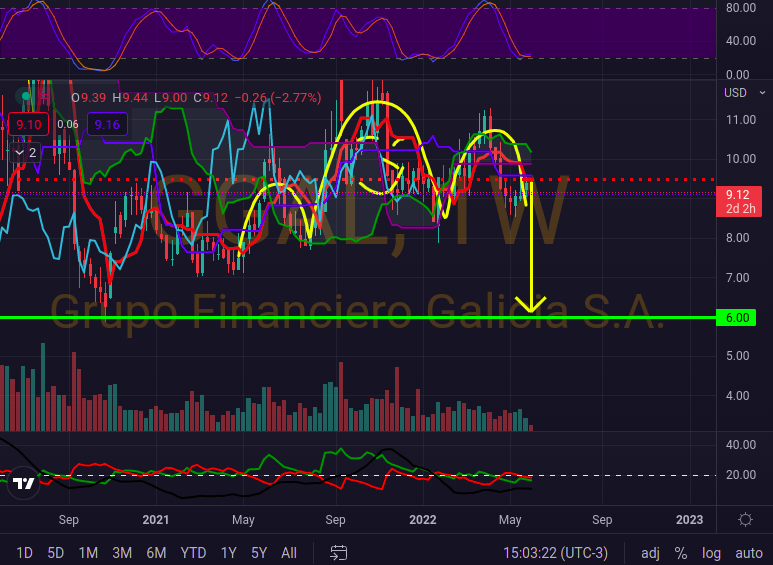The width and height of the screenshot is (773, 565).
Task: Expand the collapsed indicators legend showing 2
Action: [x=26, y=152]
